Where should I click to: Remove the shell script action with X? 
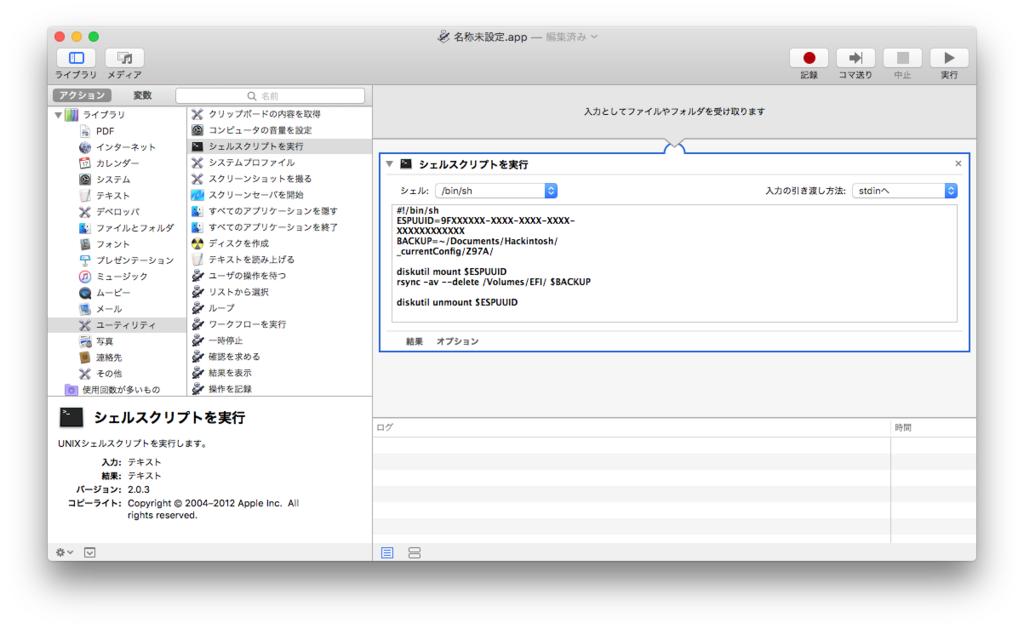pos(958,163)
